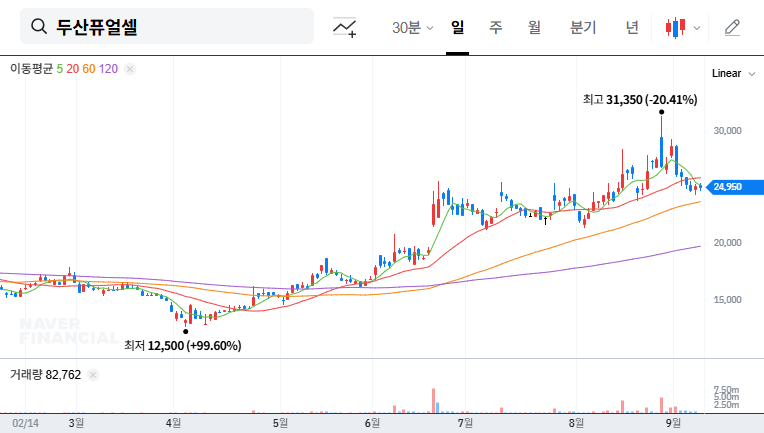The image size is (764, 433).
Task: Click the 30,000 price axis label
Action: pos(727,131)
